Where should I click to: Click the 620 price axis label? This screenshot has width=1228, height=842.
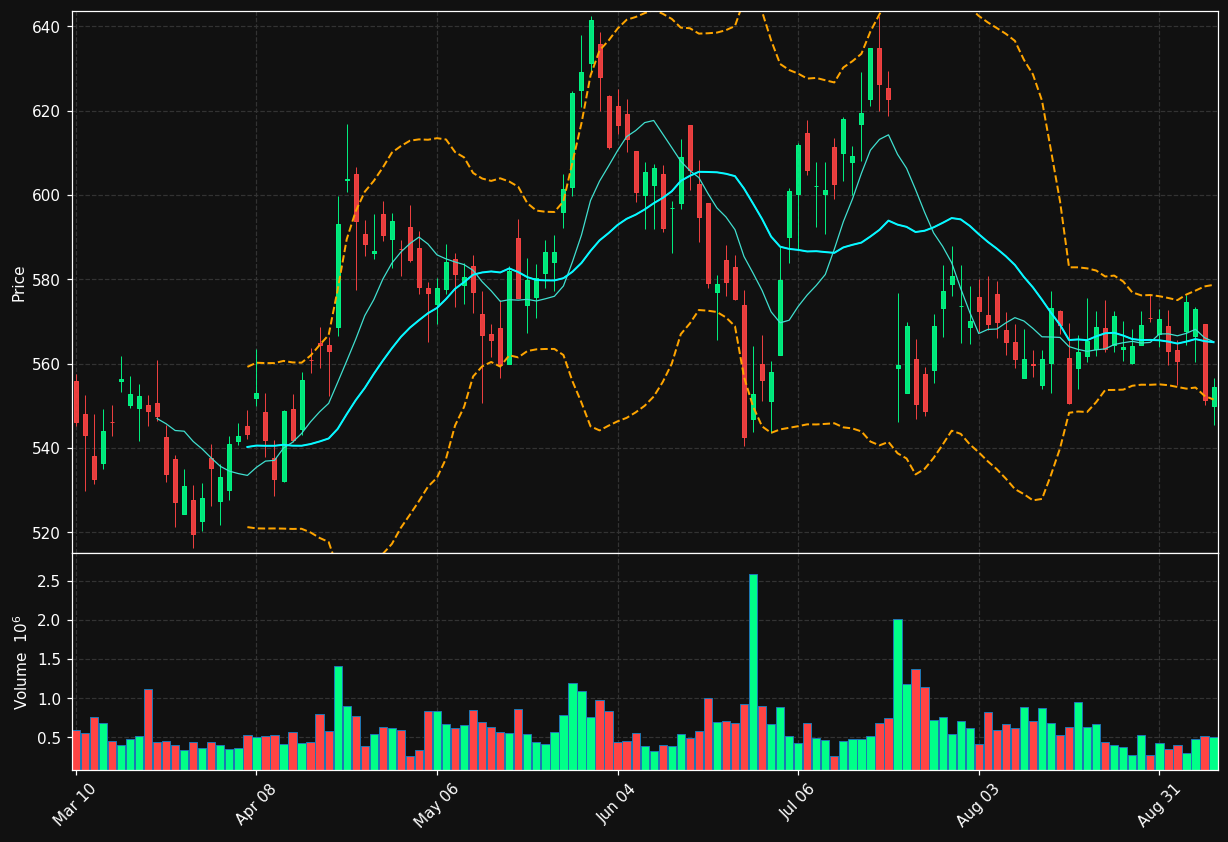click(48, 111)
